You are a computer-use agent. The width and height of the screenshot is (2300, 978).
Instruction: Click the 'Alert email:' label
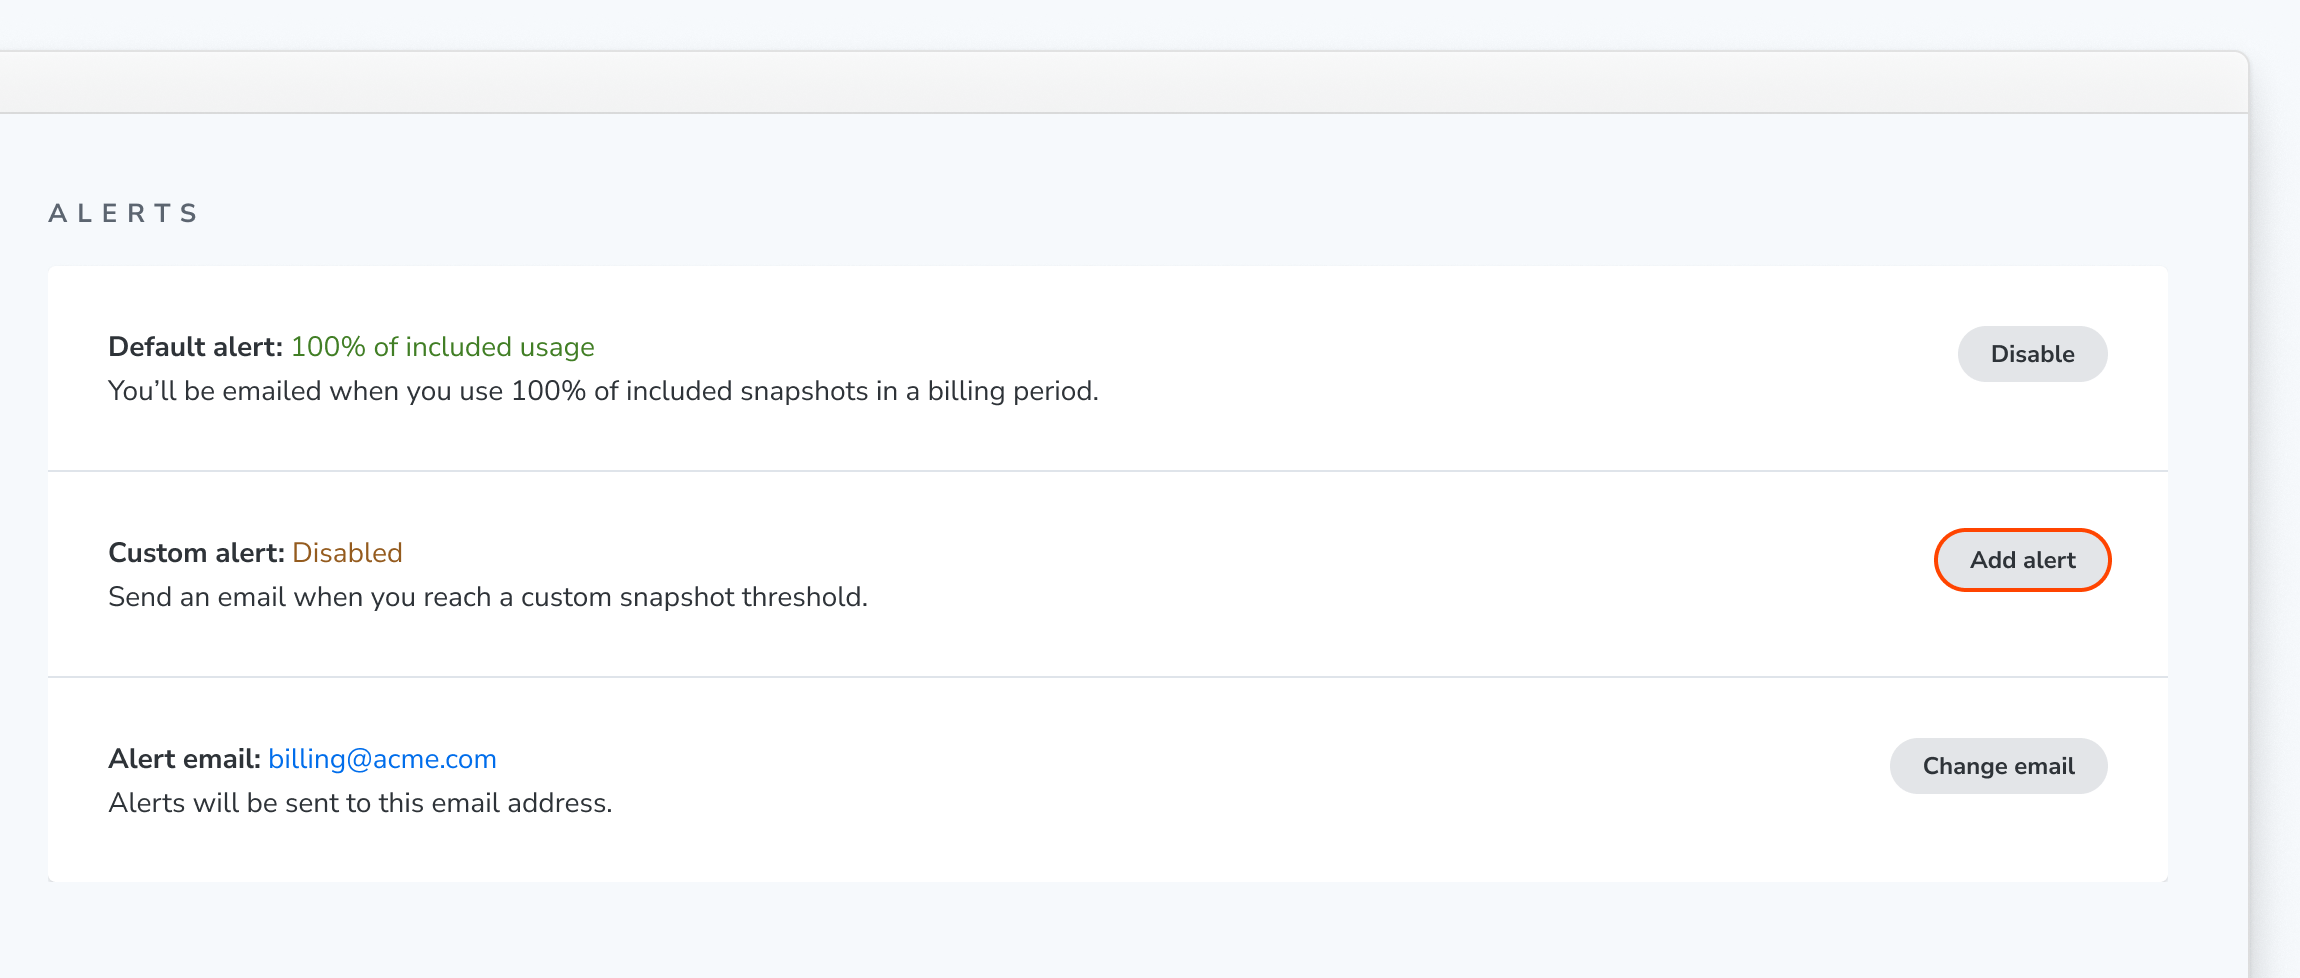185,759
